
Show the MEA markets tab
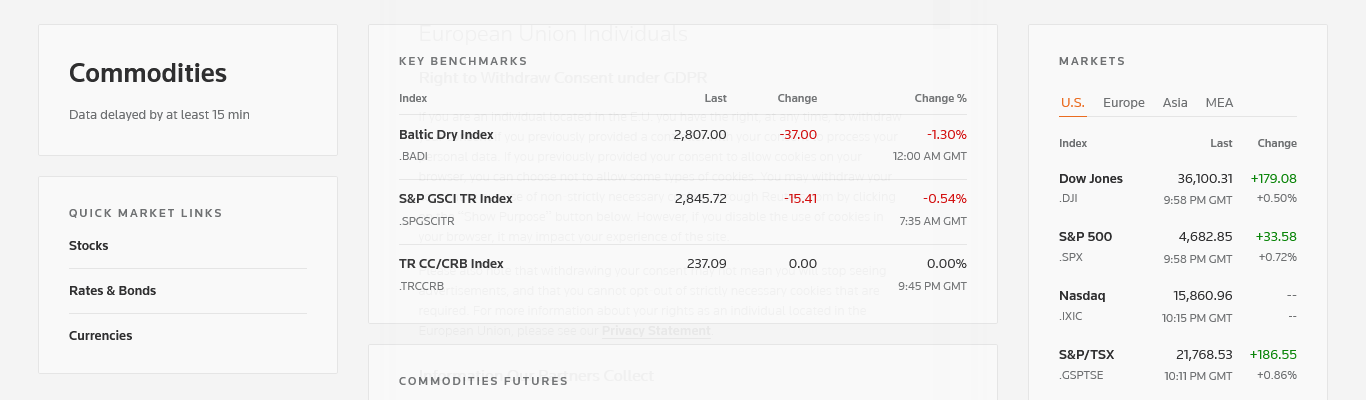(1219, 103)
